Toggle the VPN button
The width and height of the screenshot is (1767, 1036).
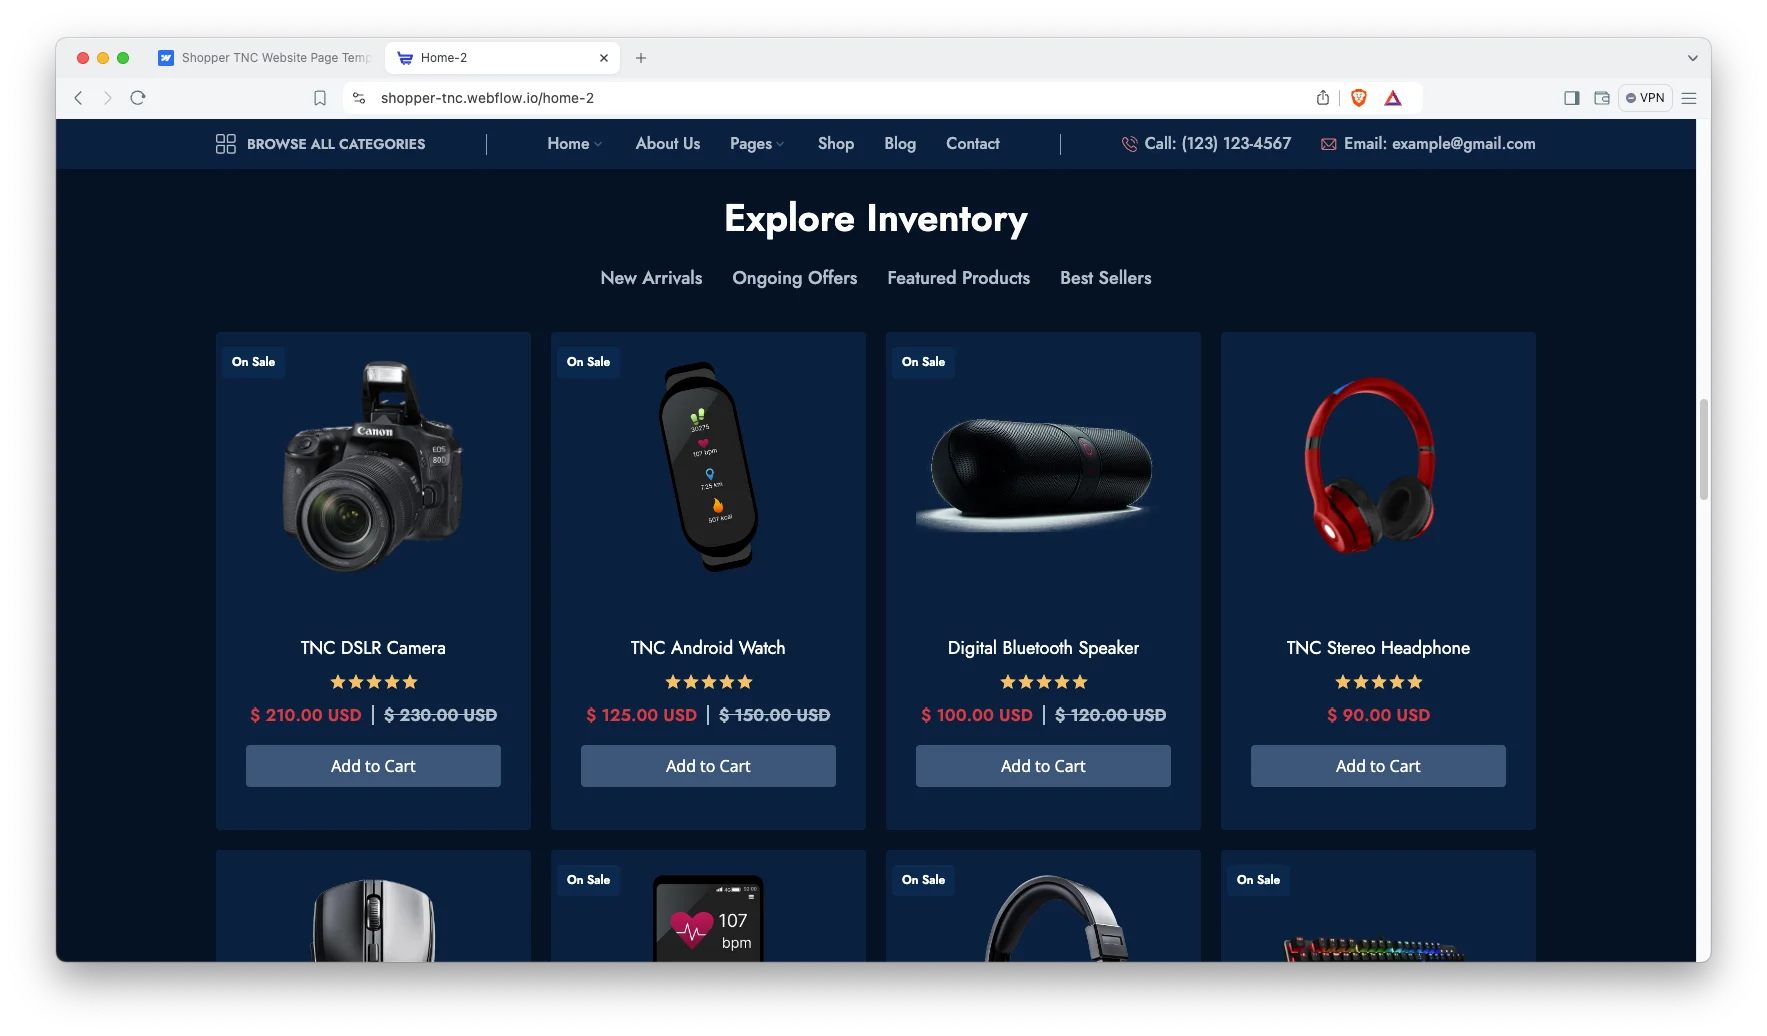point(1645,98)
